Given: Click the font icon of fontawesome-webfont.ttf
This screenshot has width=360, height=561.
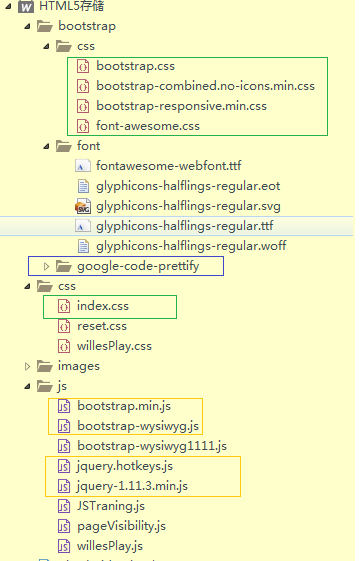Looking at the screenshot, I should [83, 166].
